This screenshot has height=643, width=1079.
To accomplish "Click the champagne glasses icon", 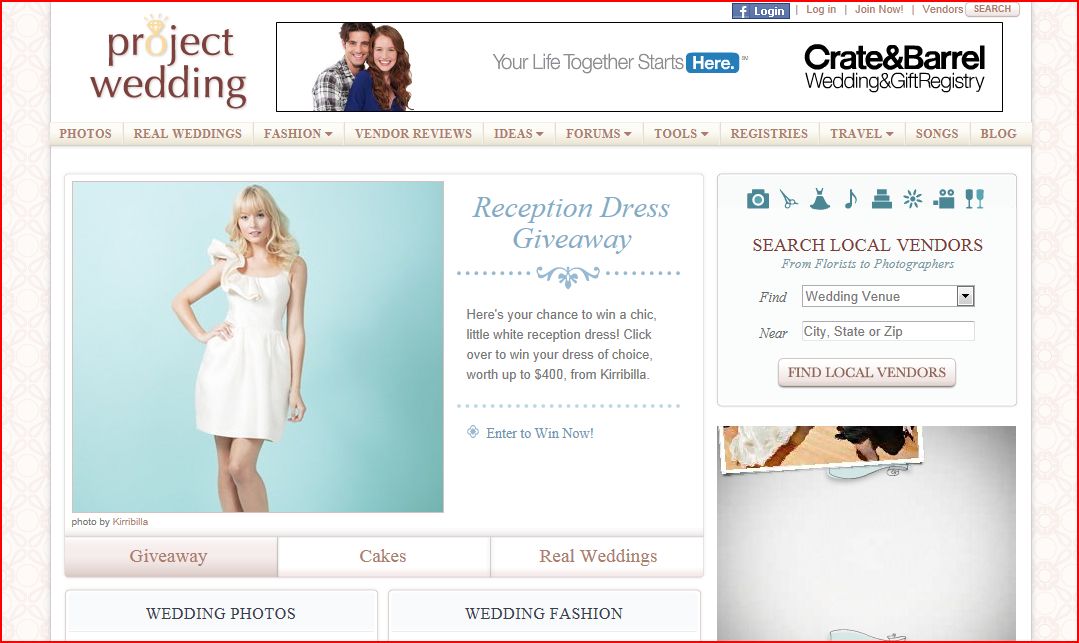I will [974, 199].
